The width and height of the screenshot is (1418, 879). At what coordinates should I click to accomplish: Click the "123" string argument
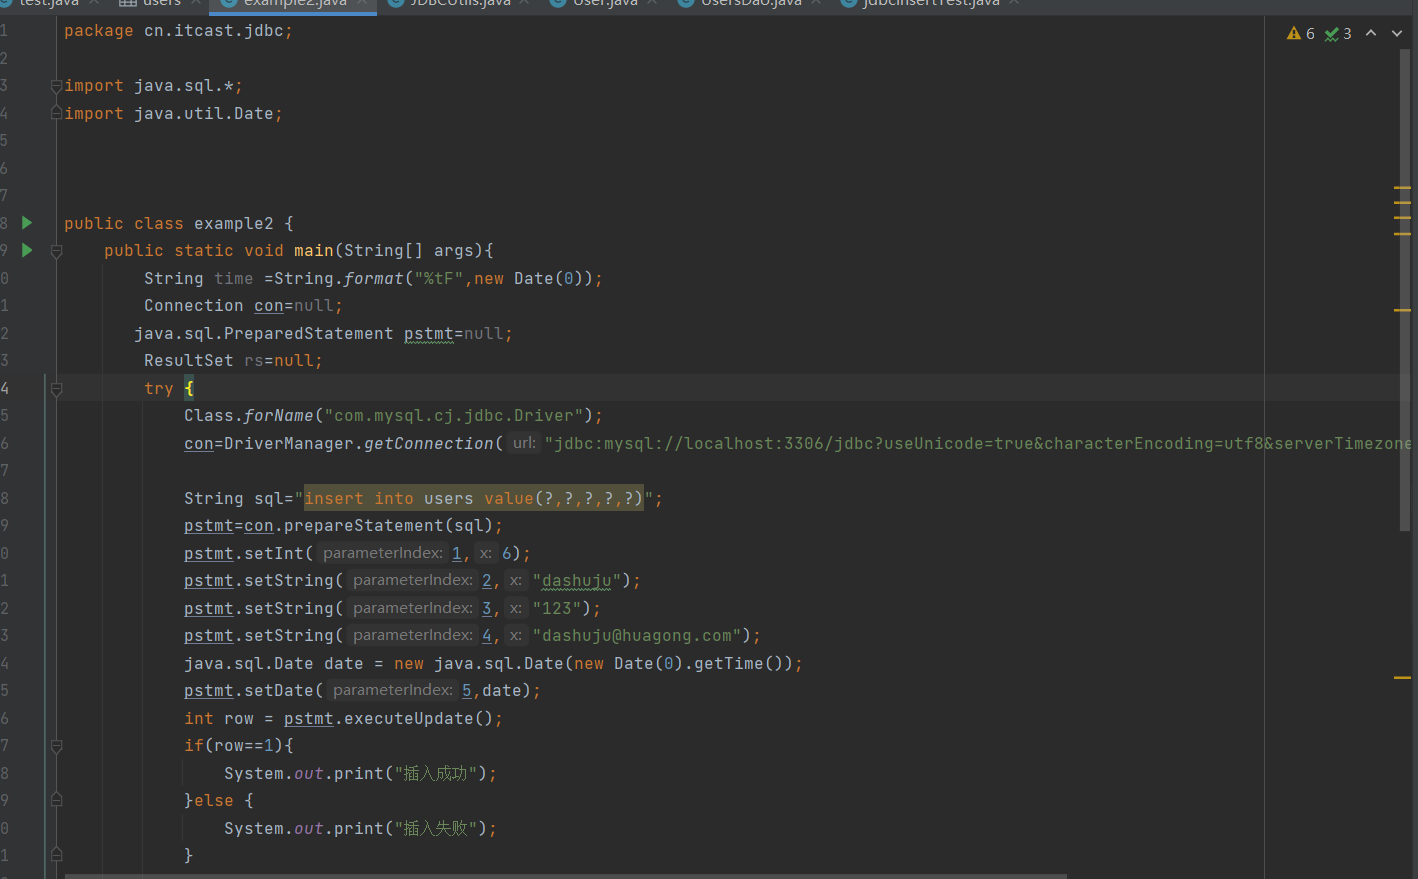pos(557,608)
